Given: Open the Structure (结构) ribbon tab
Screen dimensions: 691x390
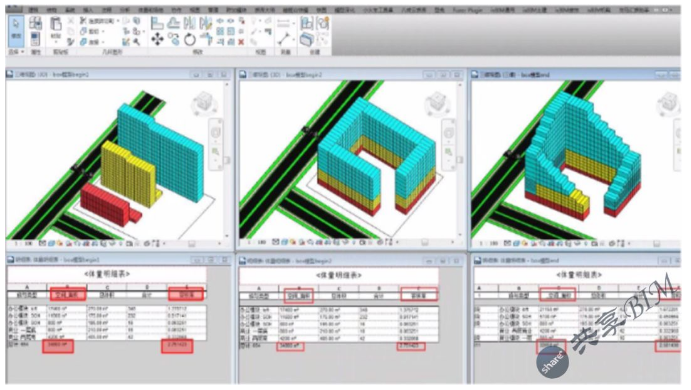Looking at the screenshot, I should (x=52, y=10).
